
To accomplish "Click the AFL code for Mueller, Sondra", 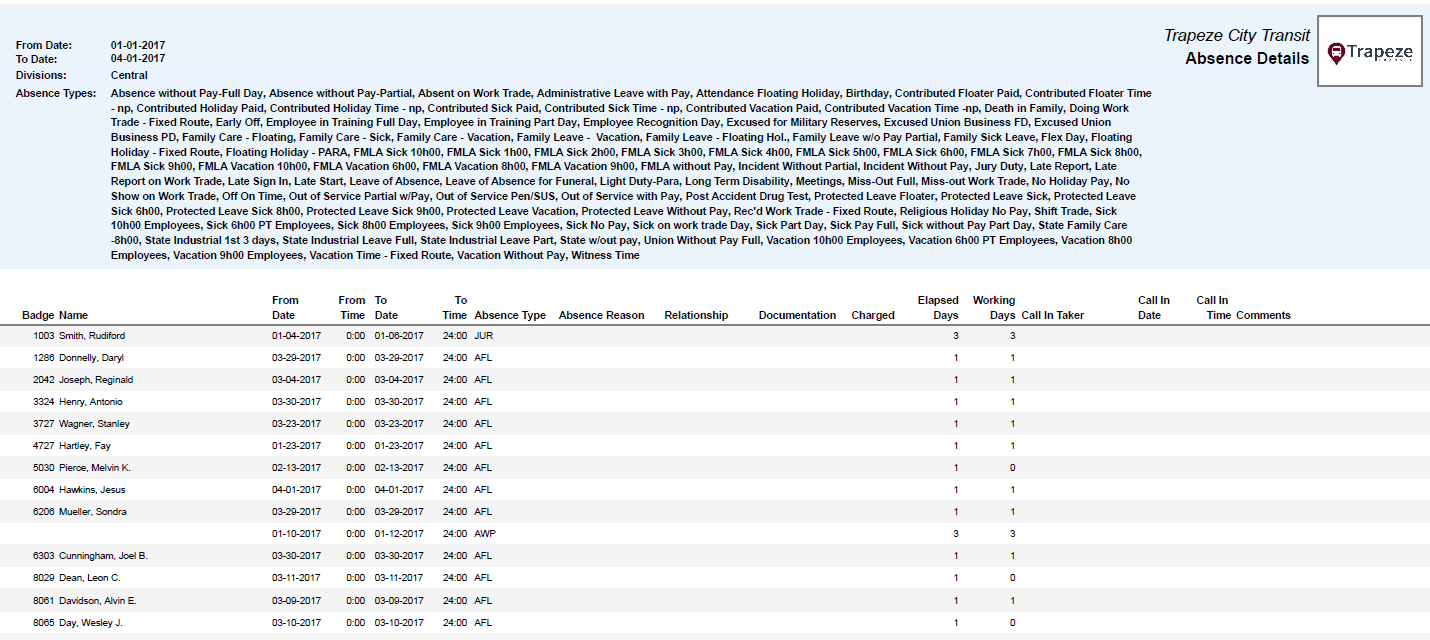I will (484, 511).
